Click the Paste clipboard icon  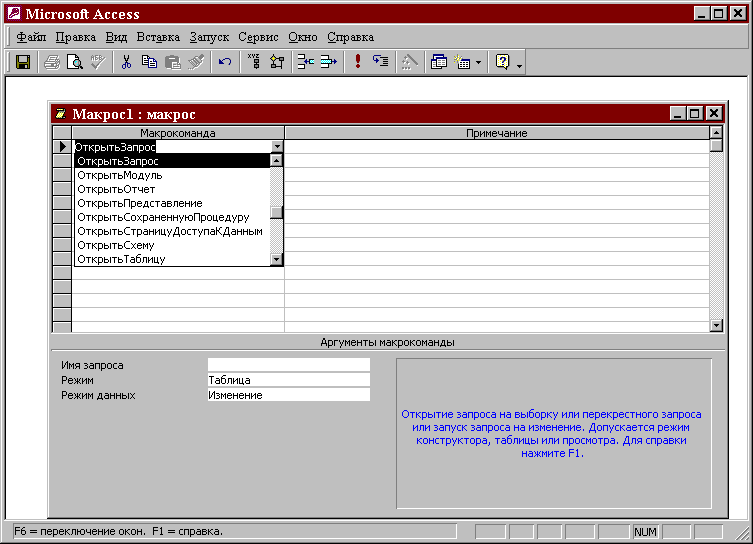(x=172, y=62)
